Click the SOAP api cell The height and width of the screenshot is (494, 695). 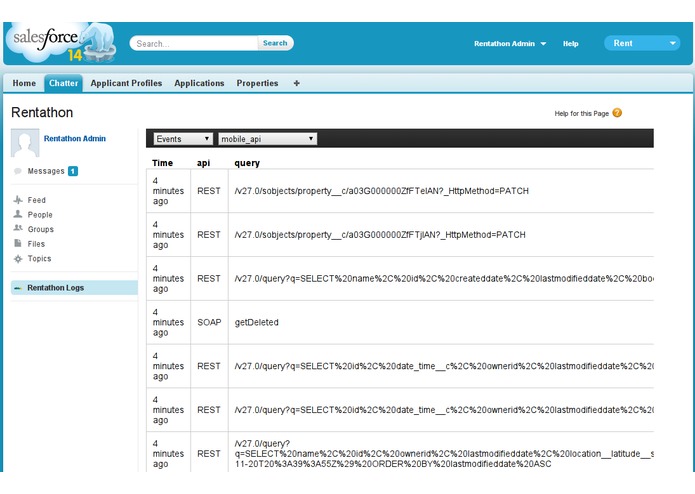(x=209, y=323)
